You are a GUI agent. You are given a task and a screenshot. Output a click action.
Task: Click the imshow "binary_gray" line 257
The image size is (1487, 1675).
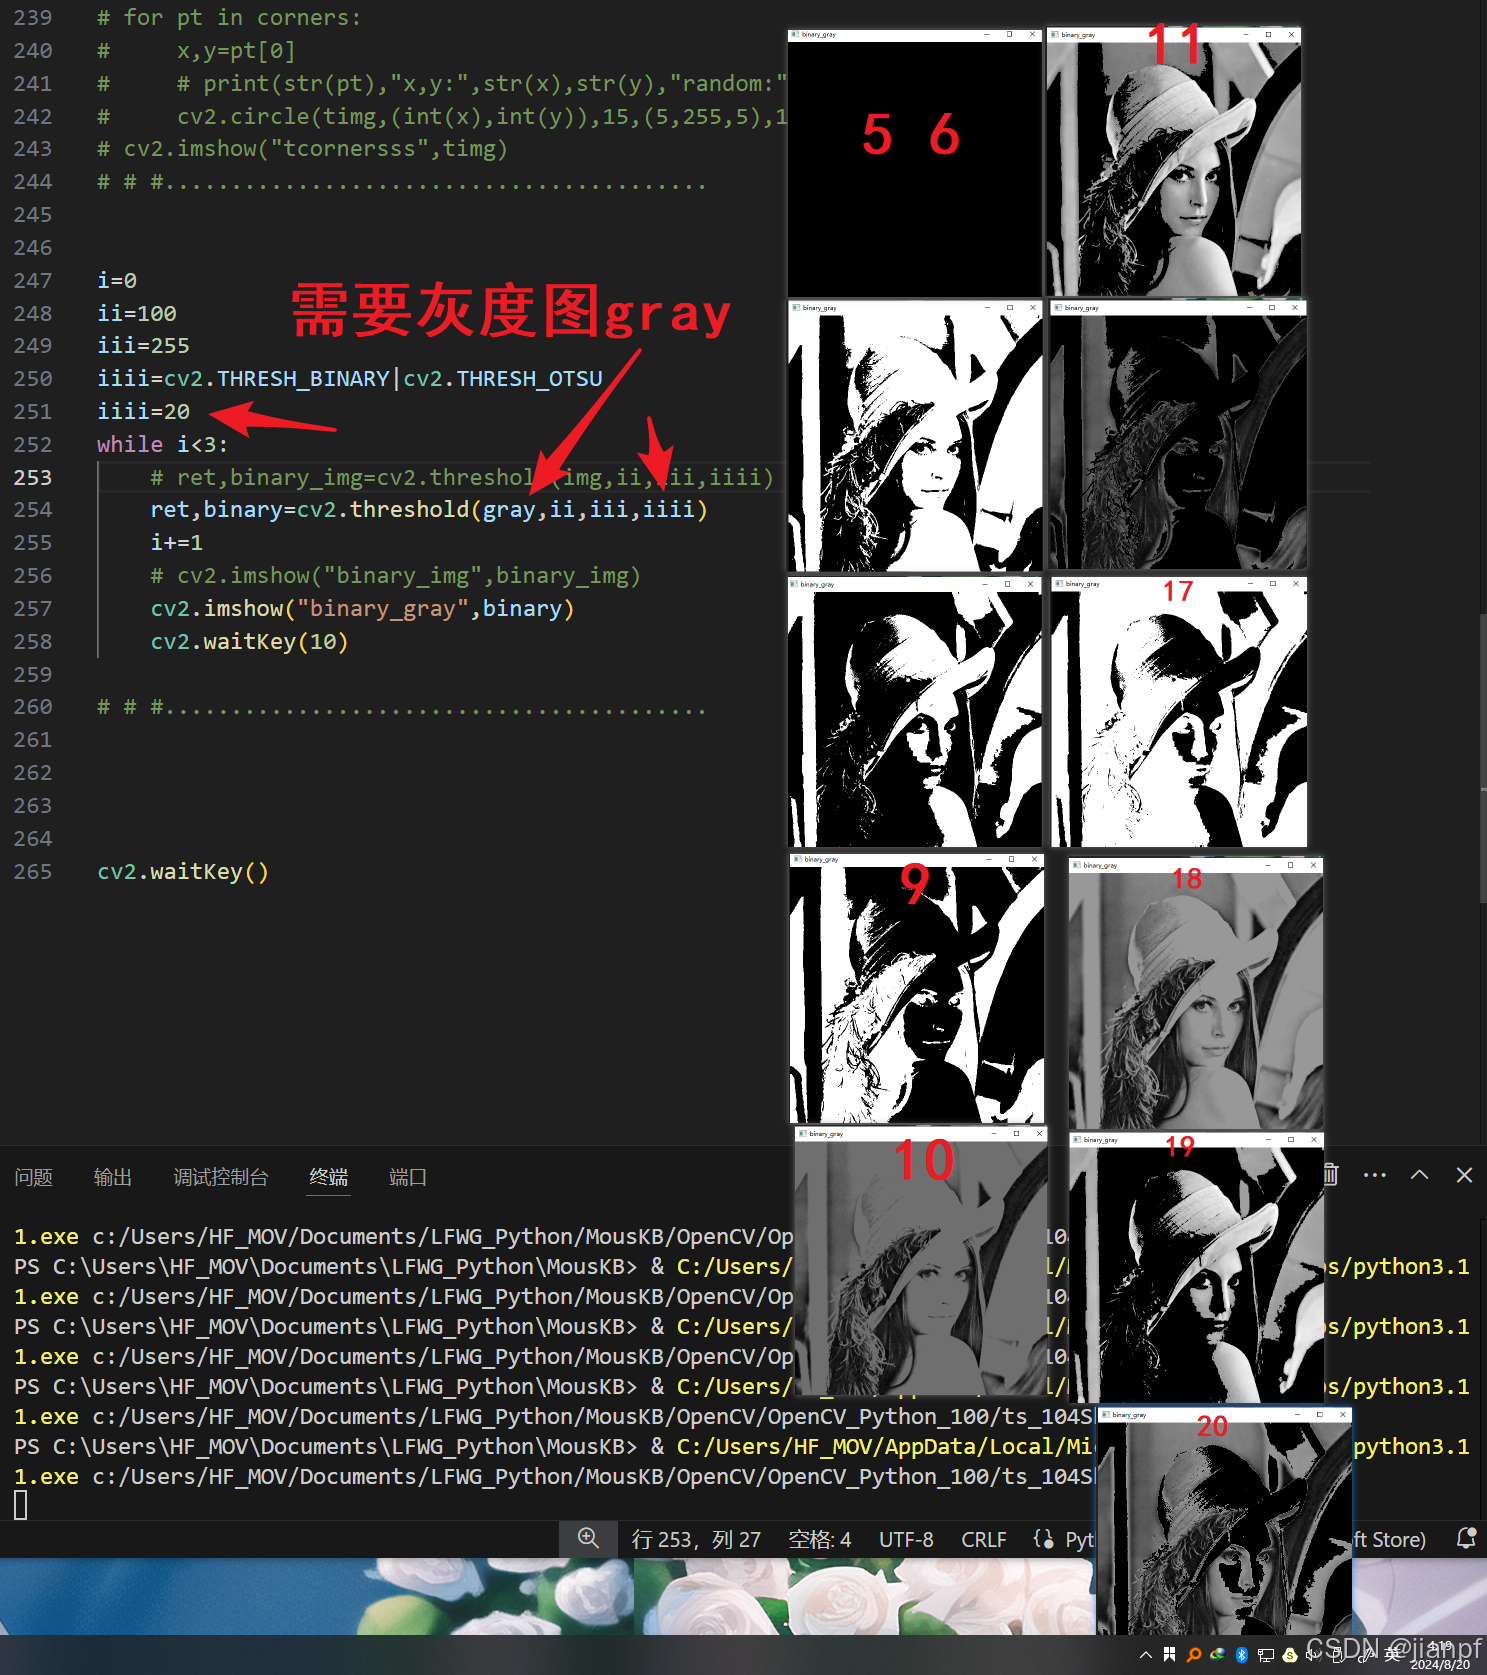pos(362,609)
